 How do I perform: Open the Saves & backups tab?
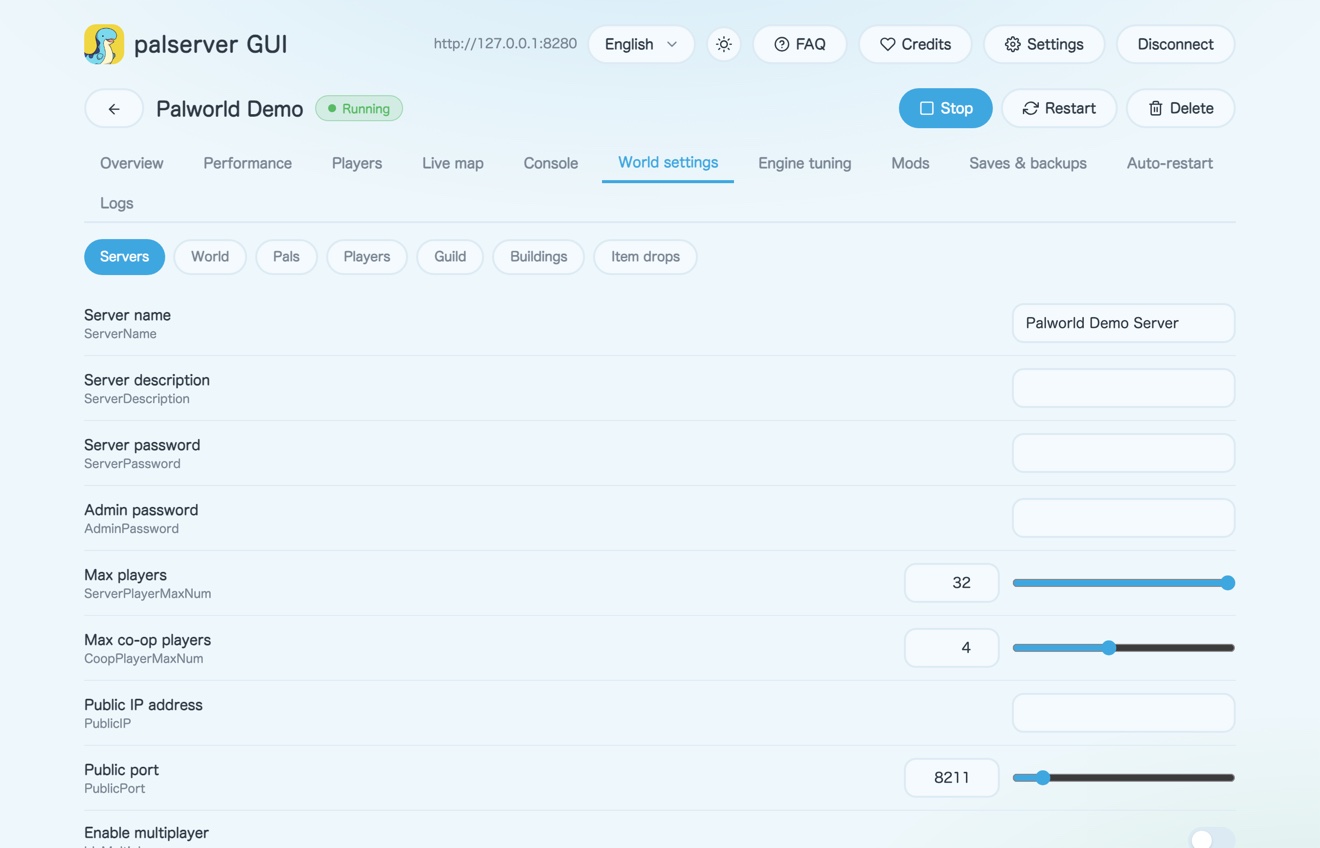[x=1027, y=163]
